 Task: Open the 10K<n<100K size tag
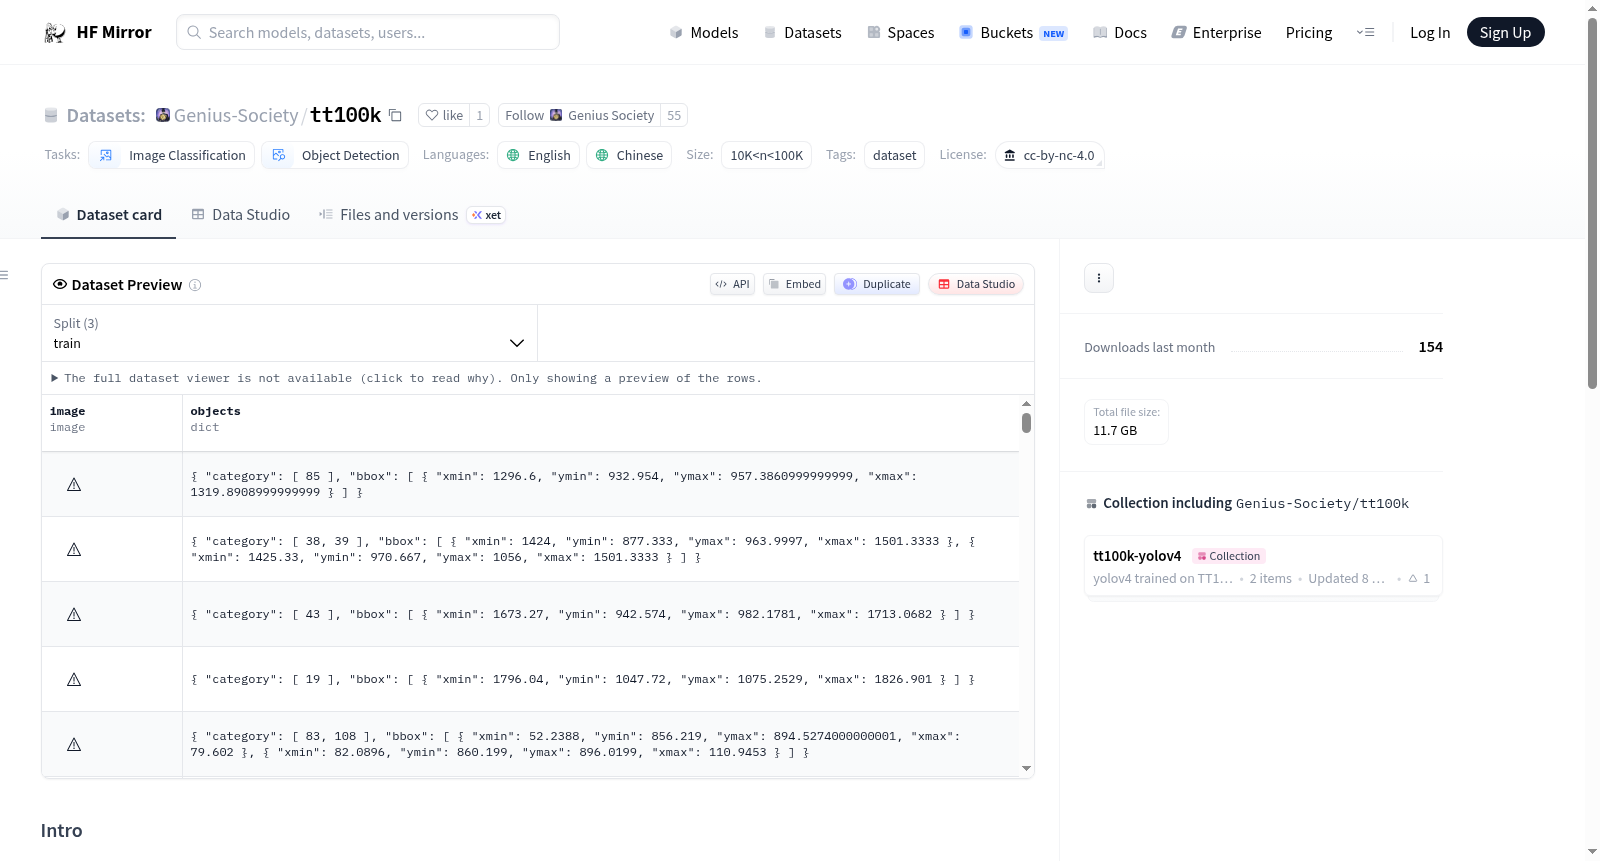pos(766,155)
